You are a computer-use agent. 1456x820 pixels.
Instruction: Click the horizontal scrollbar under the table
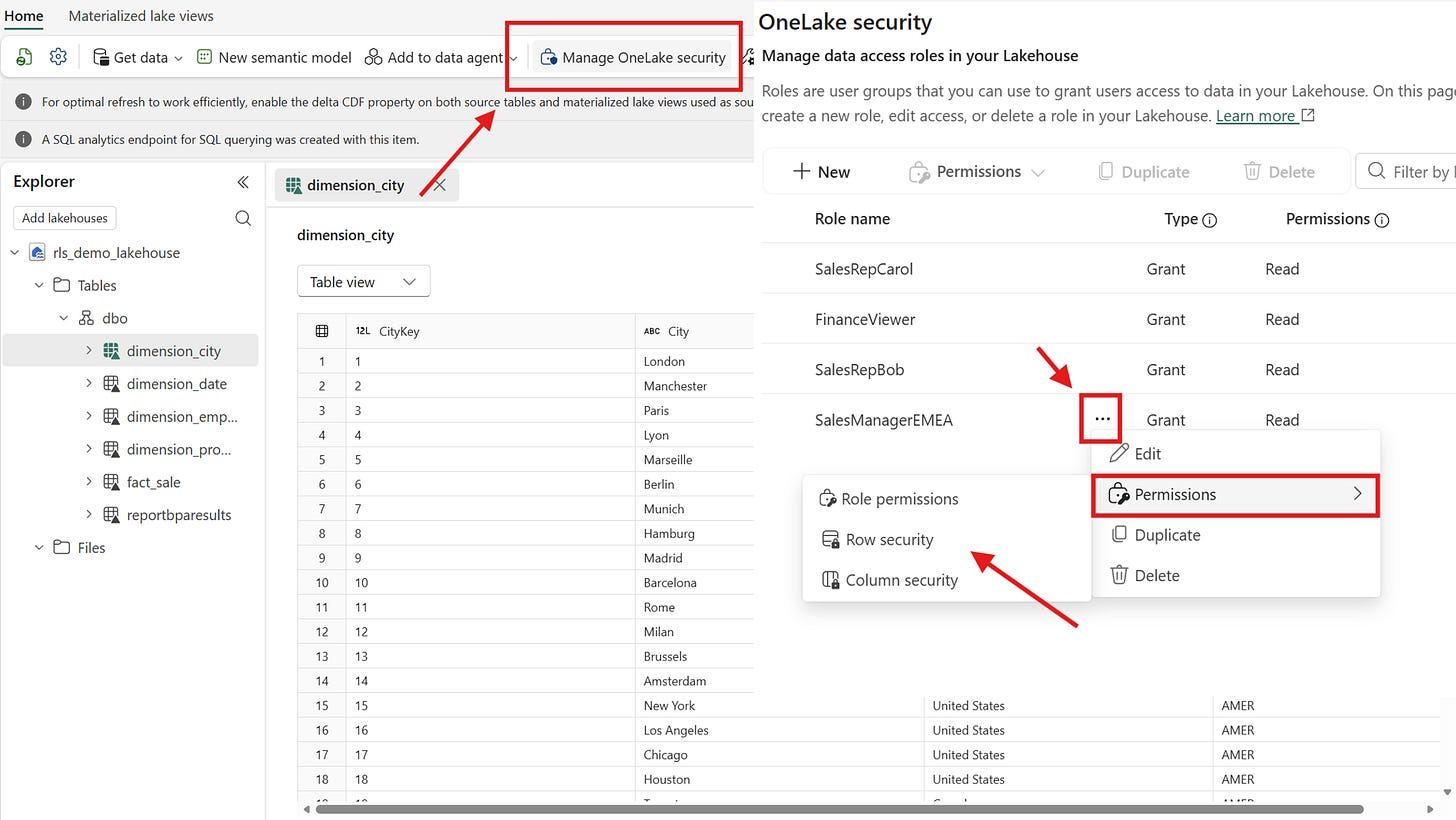pyautogui.click(x=840, y=809)
